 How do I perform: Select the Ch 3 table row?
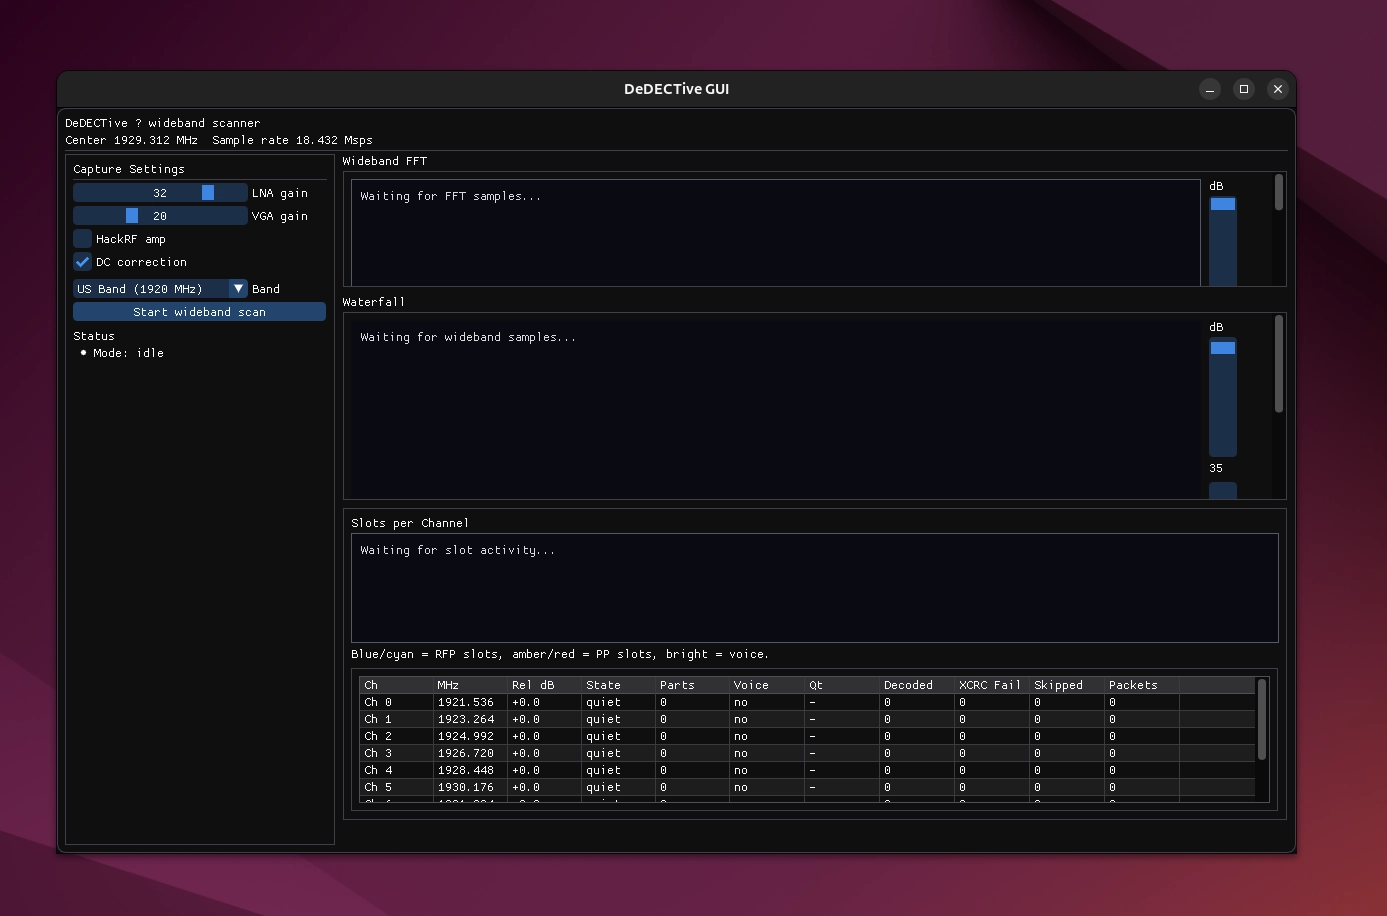click(x=600, y=753)
